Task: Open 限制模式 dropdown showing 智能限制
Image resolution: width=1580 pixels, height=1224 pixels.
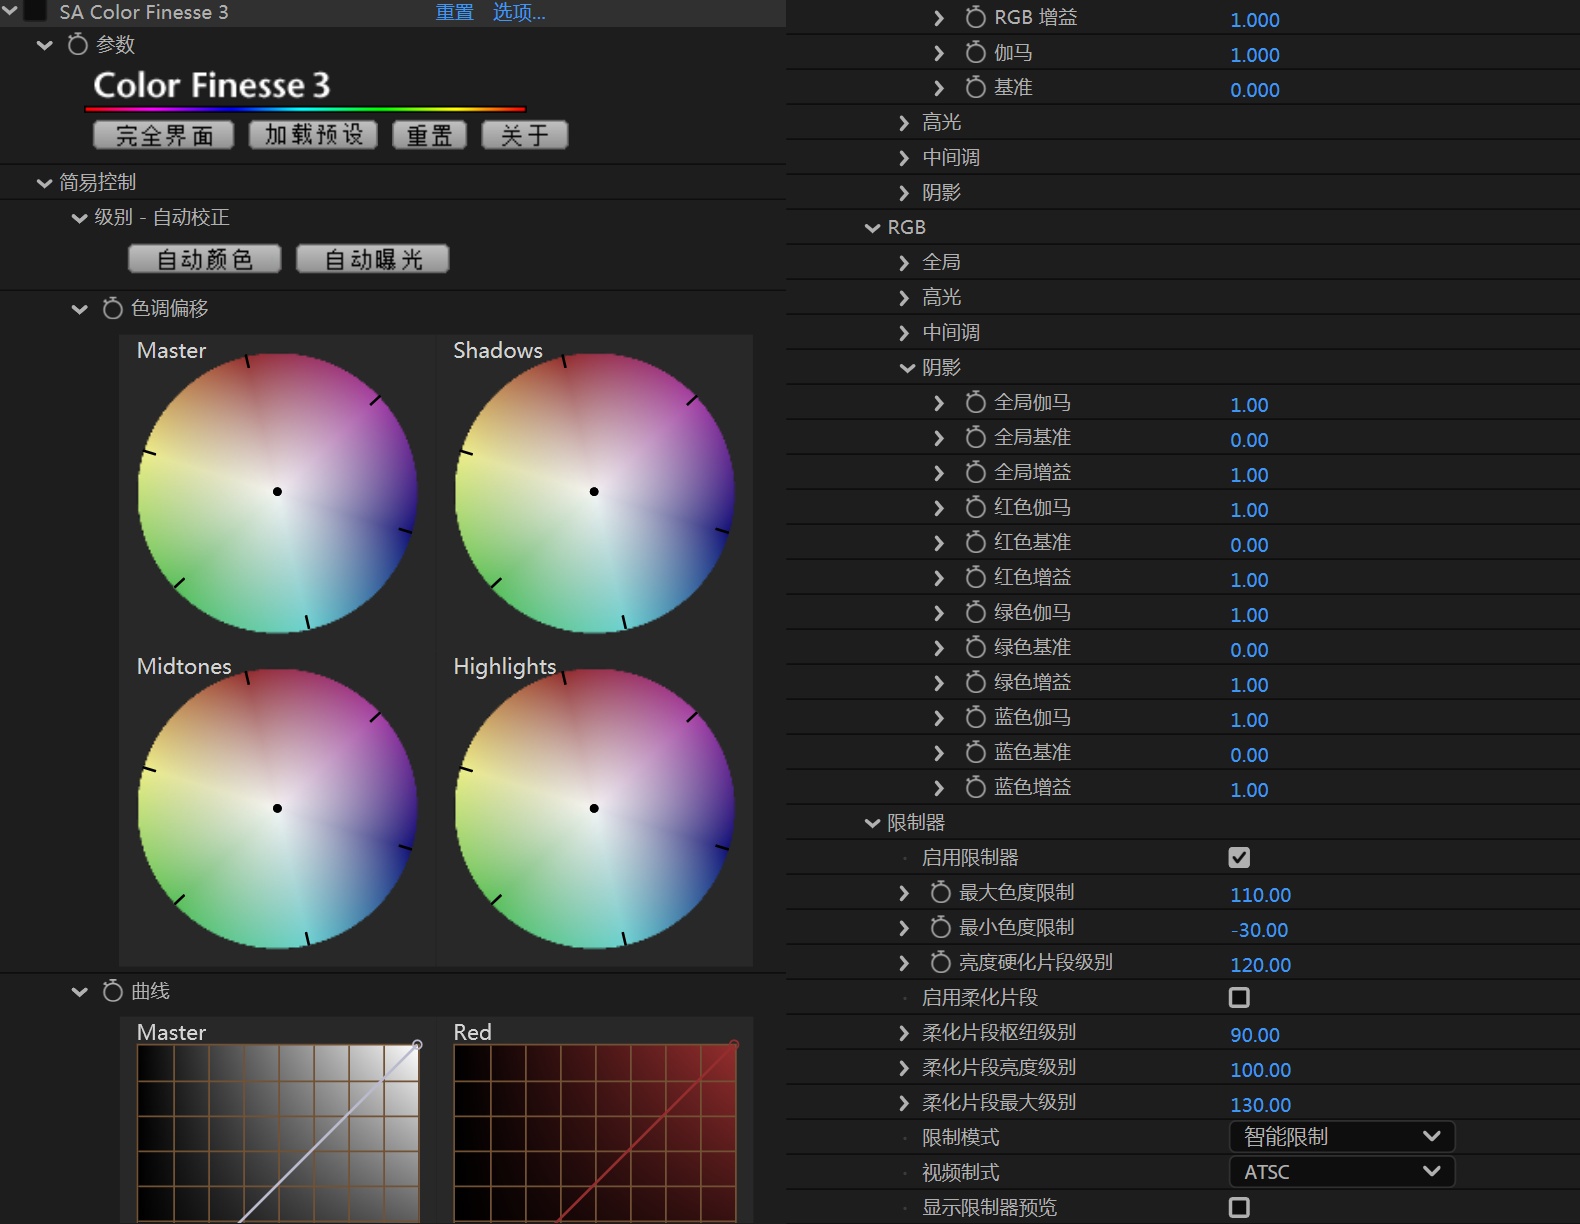Action: click(x=1341, y=1137)
